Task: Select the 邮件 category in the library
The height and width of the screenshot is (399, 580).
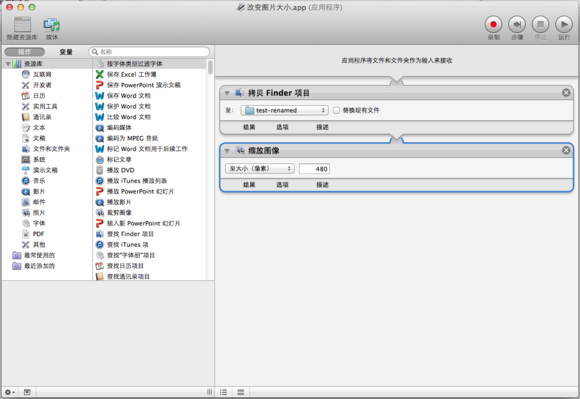Action: (39, 202)
